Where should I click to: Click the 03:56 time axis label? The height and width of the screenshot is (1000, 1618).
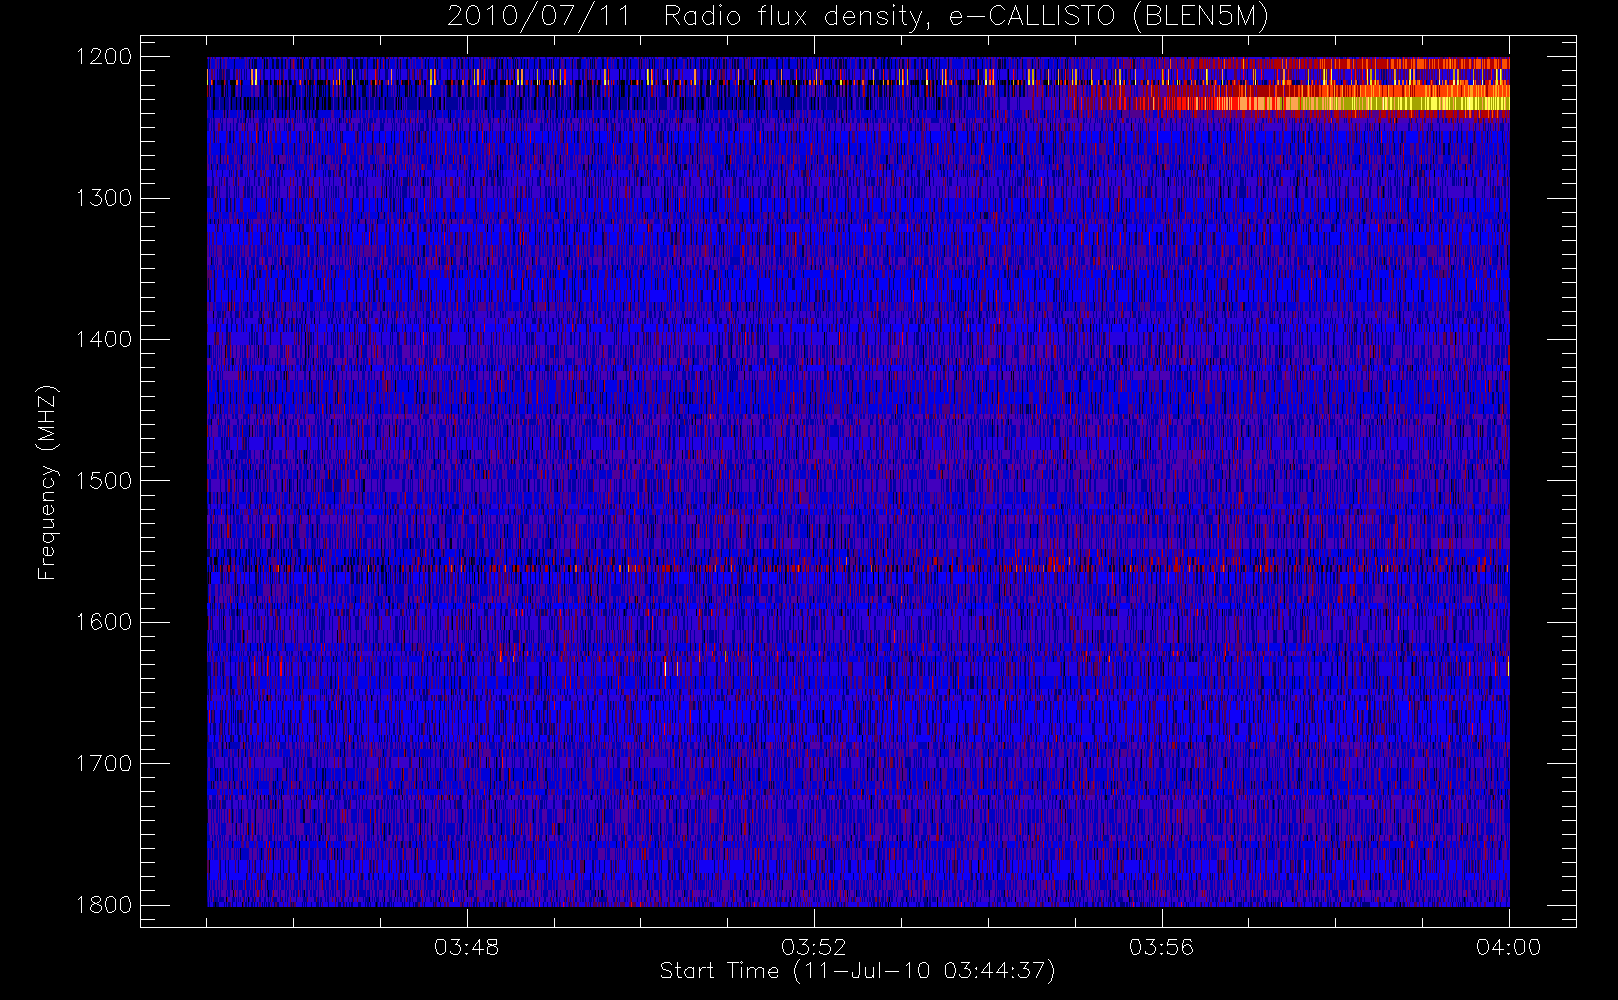coord(1161,947)
